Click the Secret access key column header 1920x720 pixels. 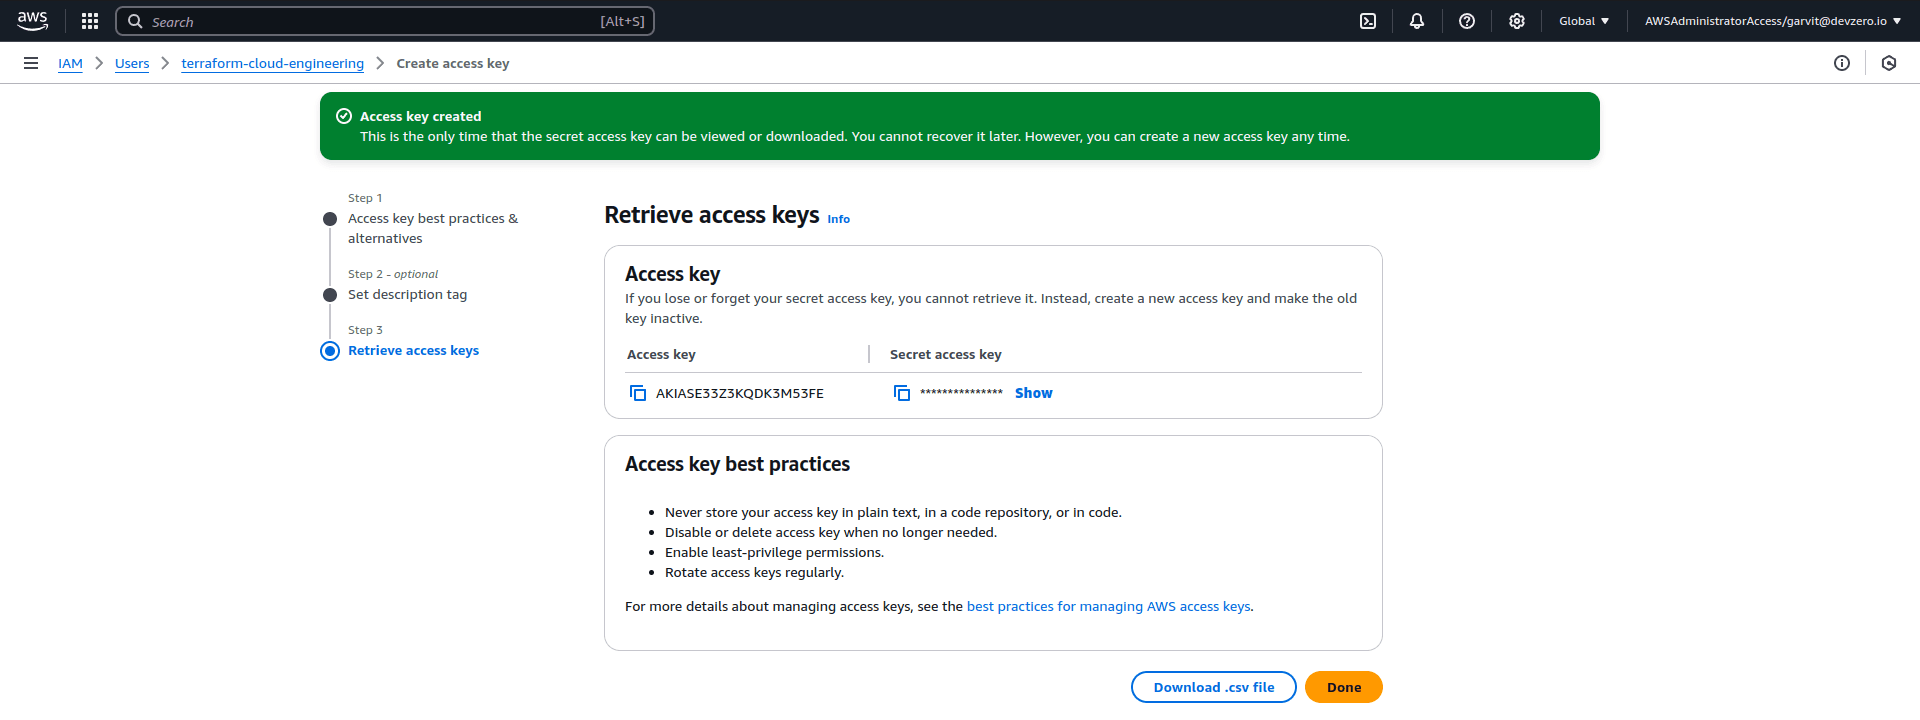point(945,354)
